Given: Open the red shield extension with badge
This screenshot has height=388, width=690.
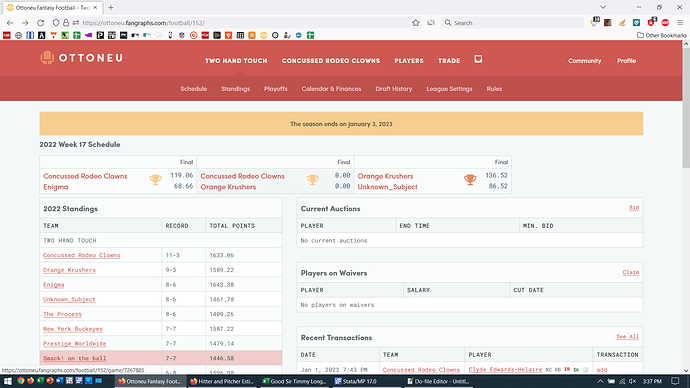Looking at the screenshot, I should tap(651, 22).
